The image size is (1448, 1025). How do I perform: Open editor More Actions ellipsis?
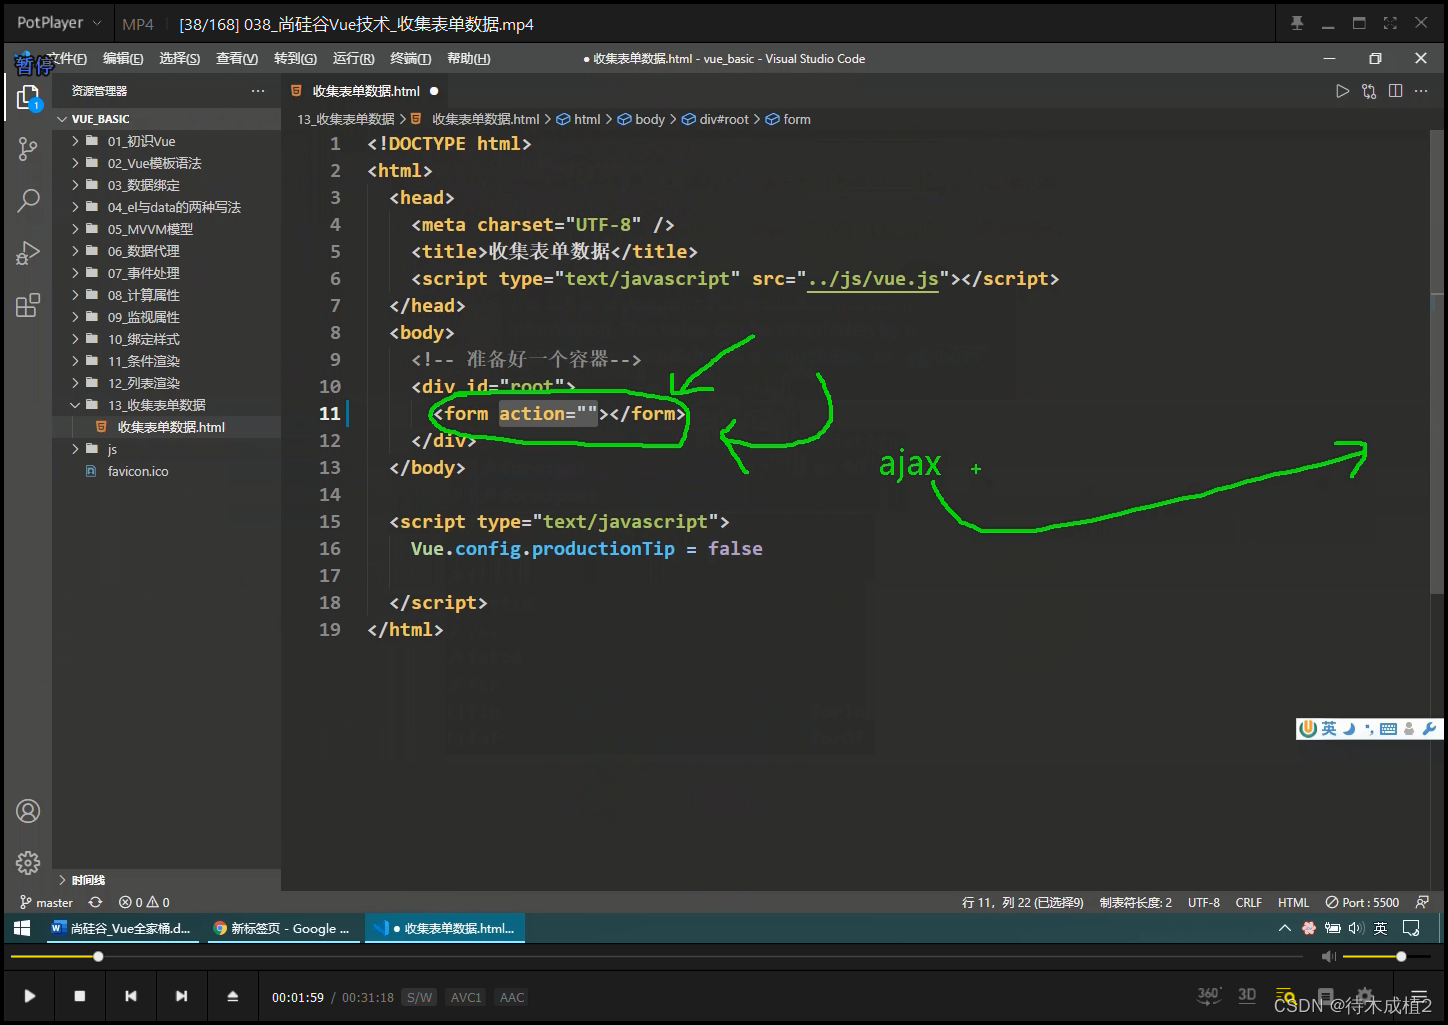(1421, 91)
